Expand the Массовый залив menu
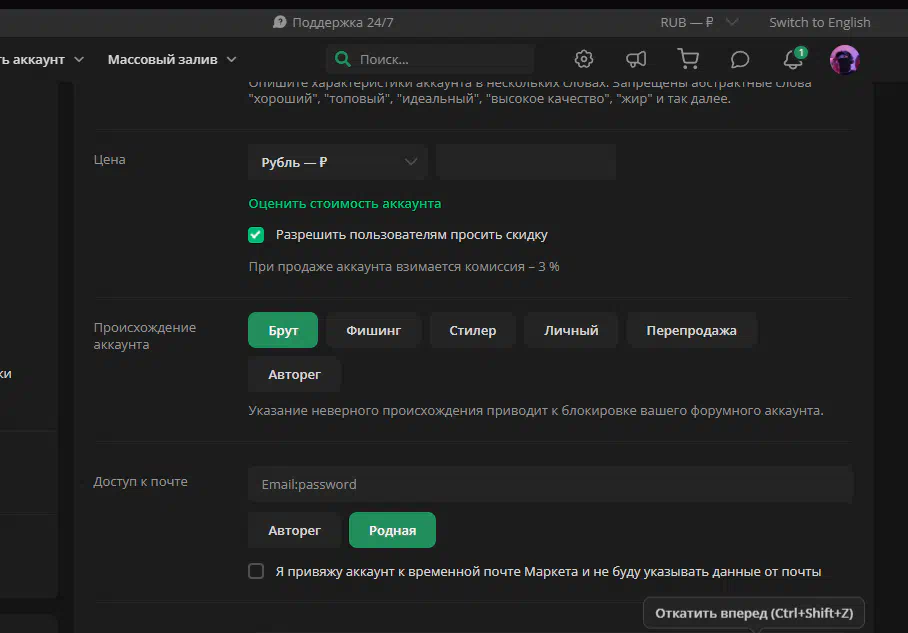Image resolution: width=908 pixels, height=633 pixels. (172, 60)
